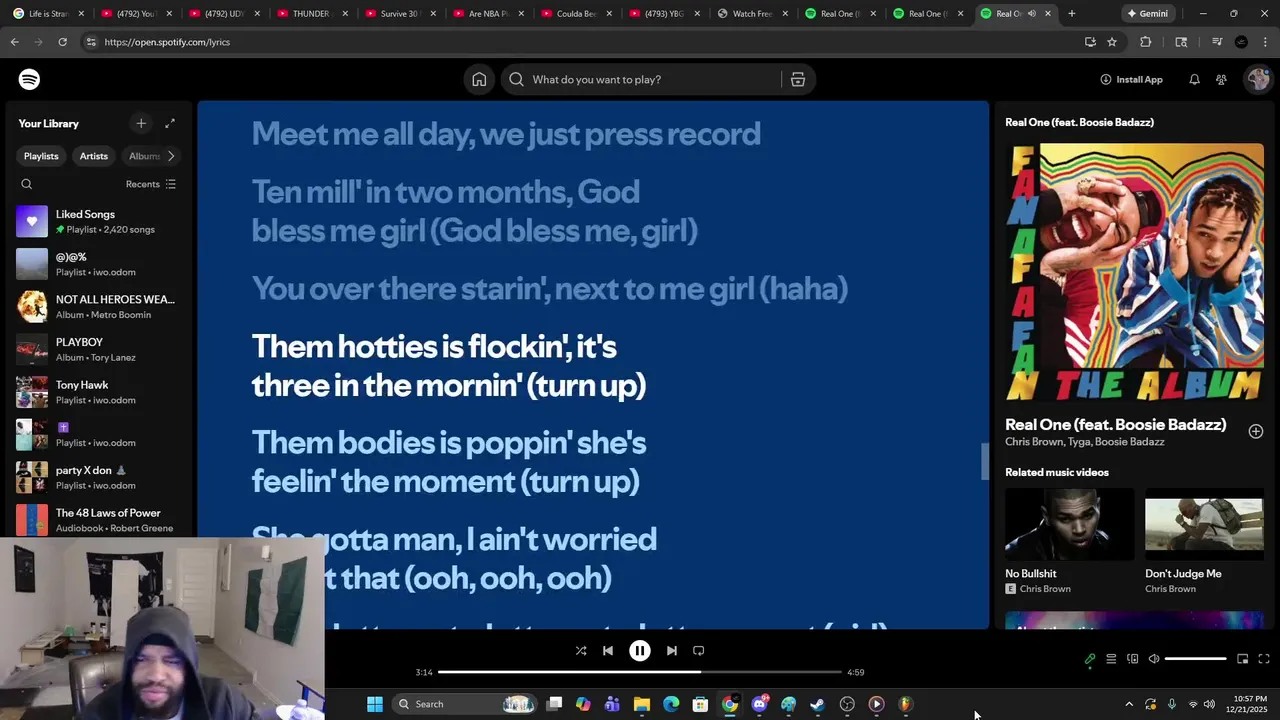The height and width of the screenshot is (720, 1280).
Task: Add Real One to Liked Songs
Action: [x=1256, y=431]
